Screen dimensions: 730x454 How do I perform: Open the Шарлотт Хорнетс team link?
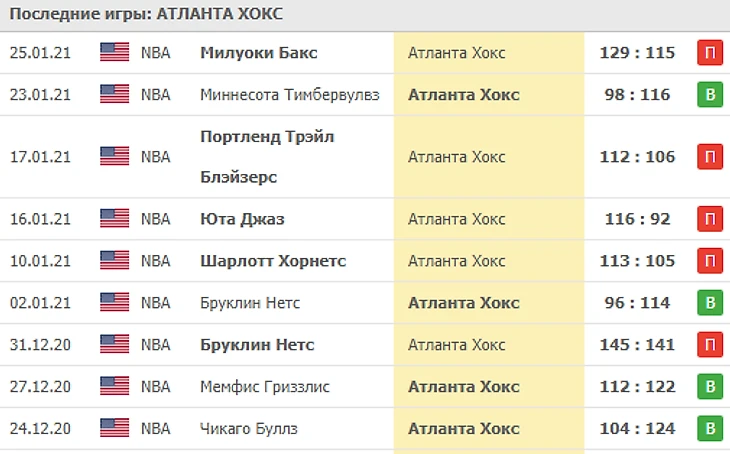pyautogui.click(x=273, y=261)
